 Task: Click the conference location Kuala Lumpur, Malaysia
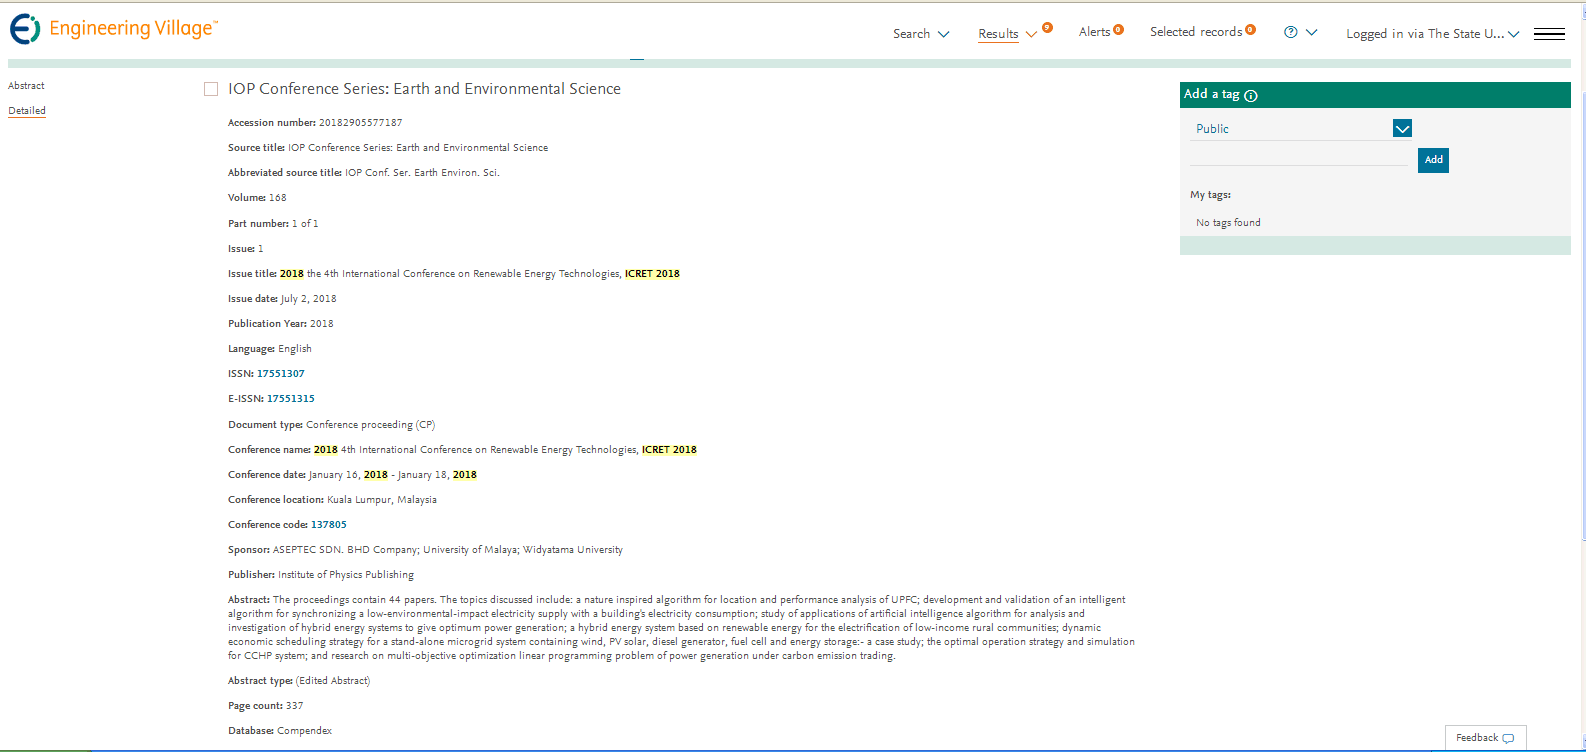(x=382, y=500)
